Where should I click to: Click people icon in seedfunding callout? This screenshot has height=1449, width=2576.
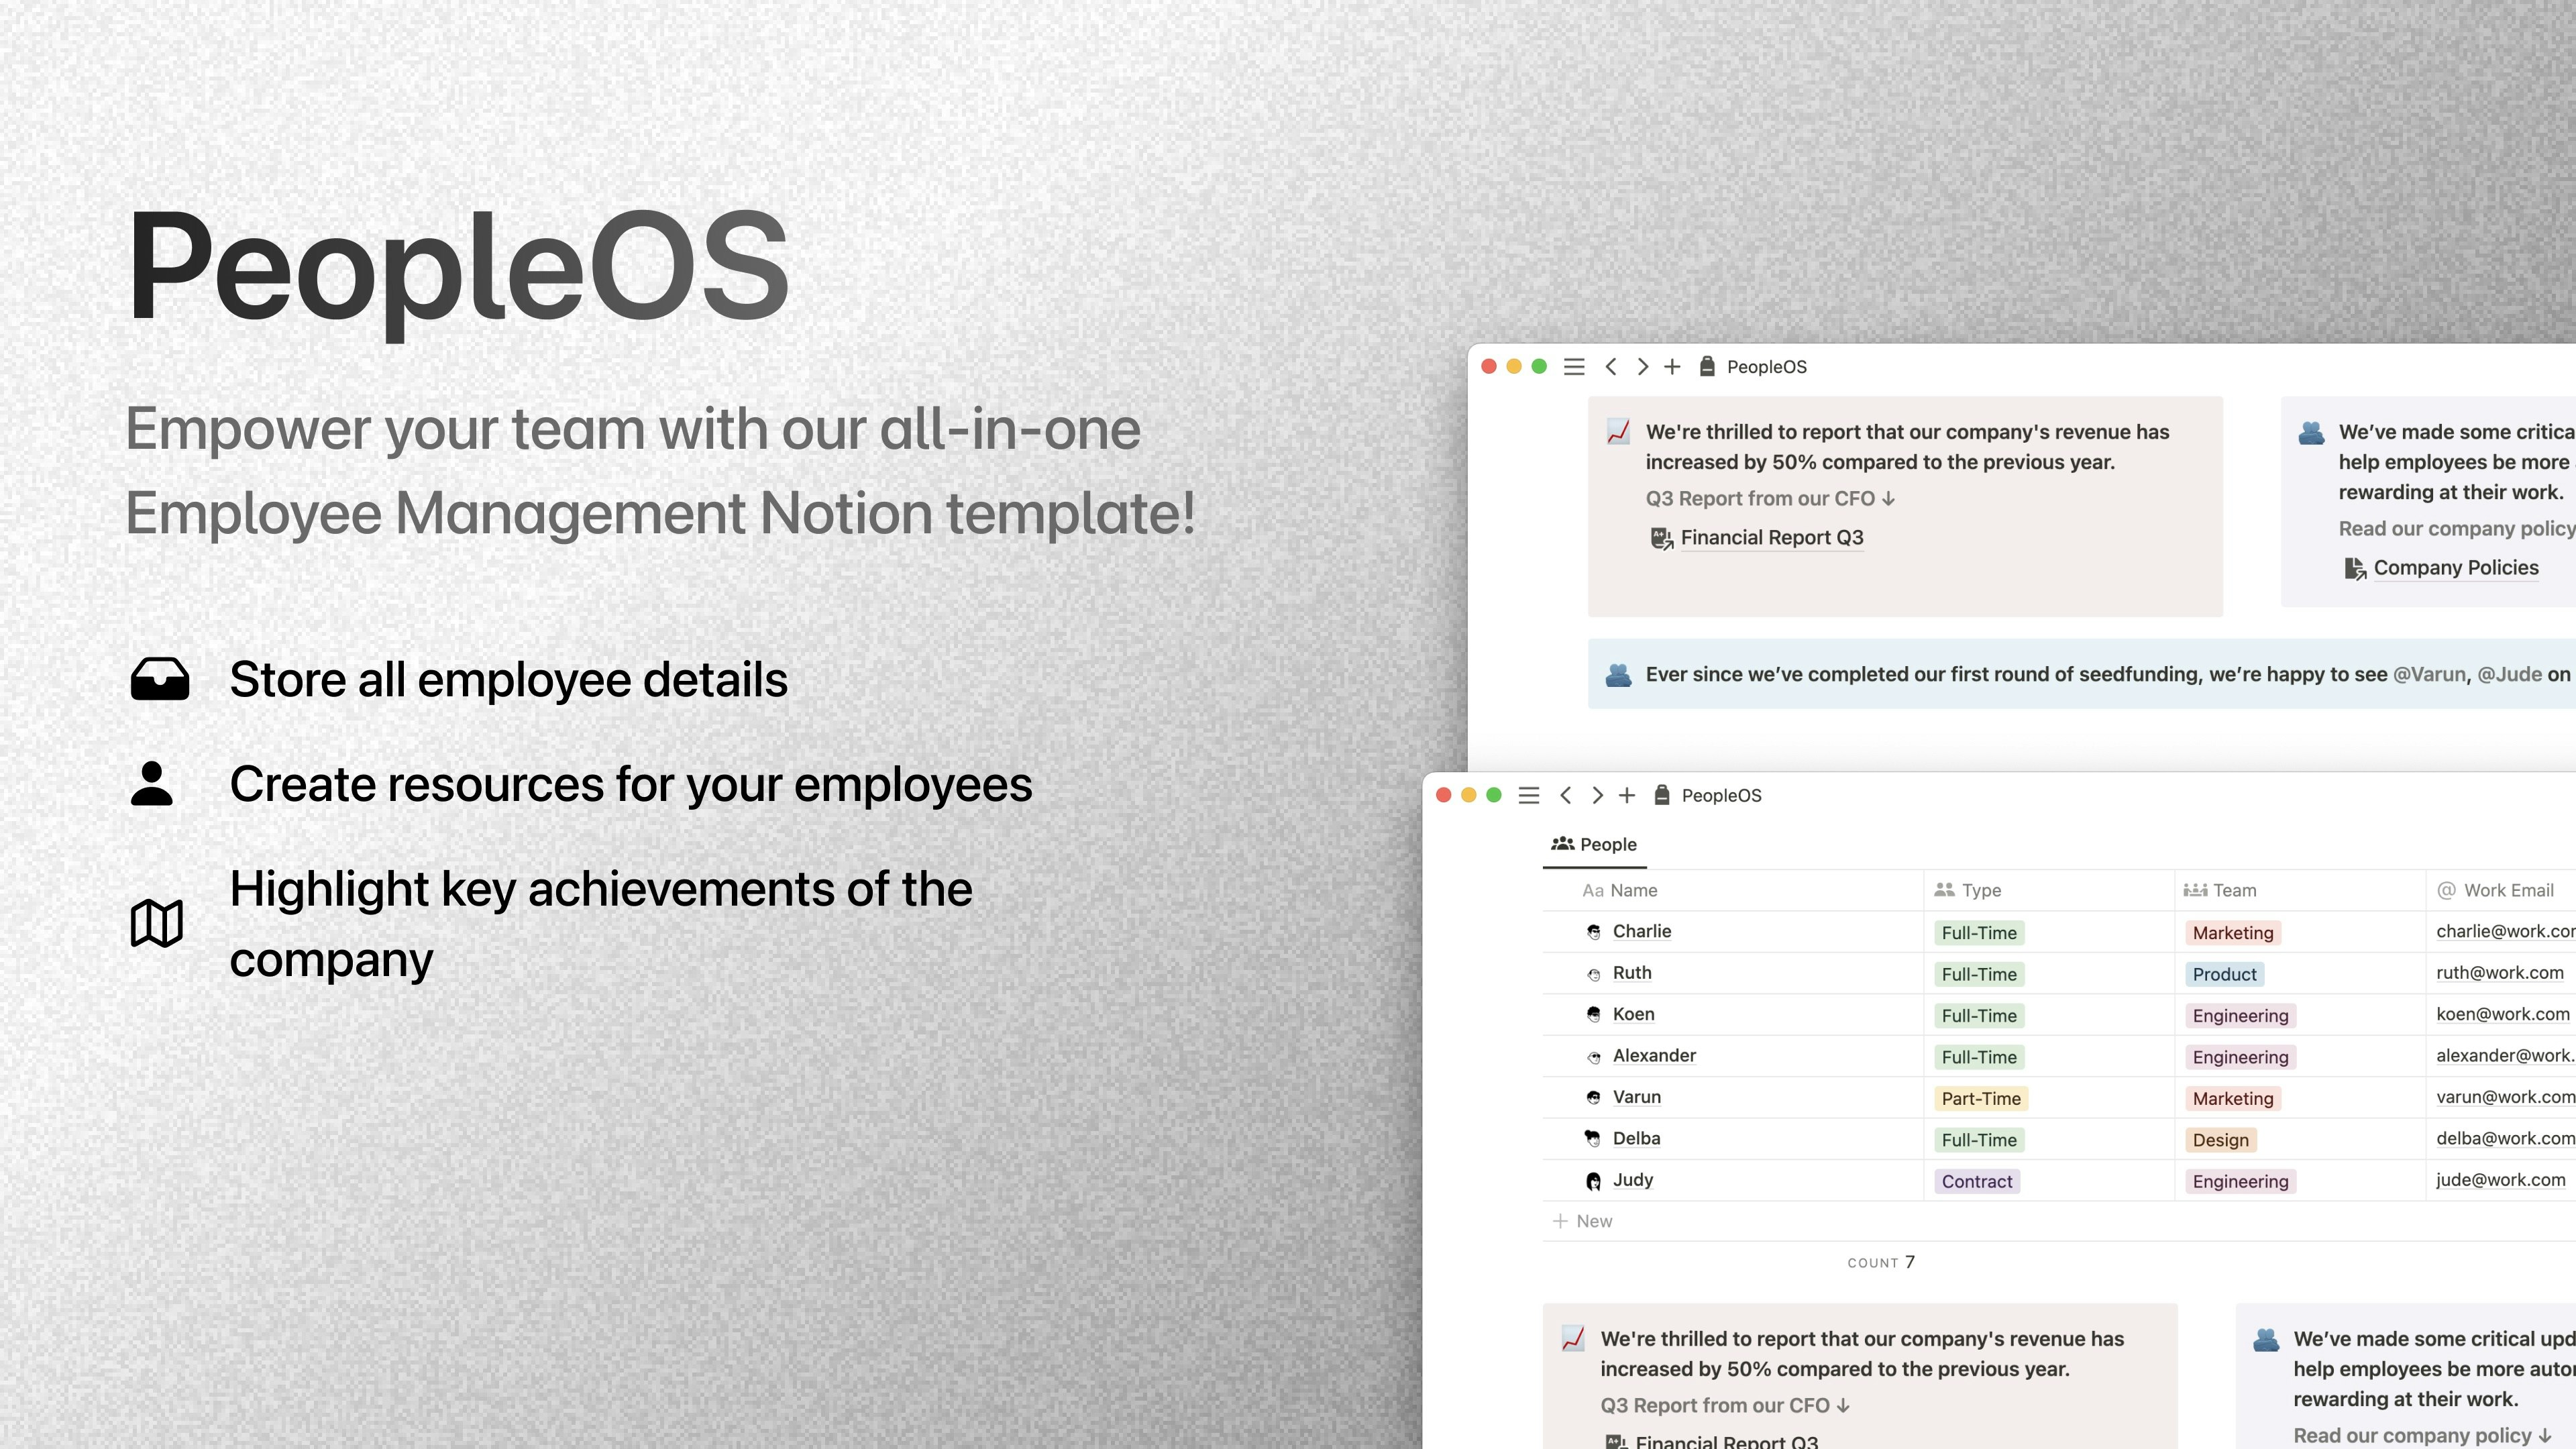[1618, 675]
